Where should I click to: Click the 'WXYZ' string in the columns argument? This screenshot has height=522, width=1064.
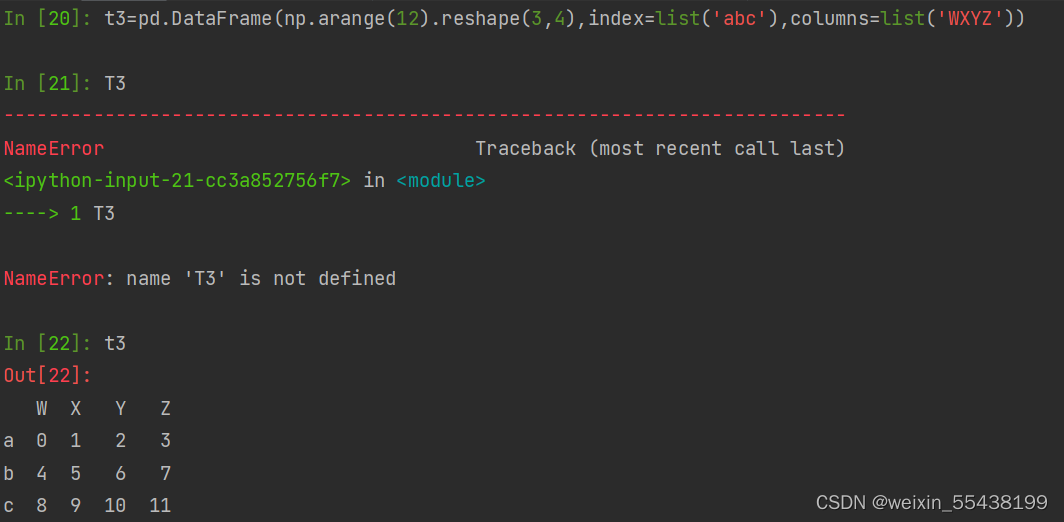click(970, 19)
